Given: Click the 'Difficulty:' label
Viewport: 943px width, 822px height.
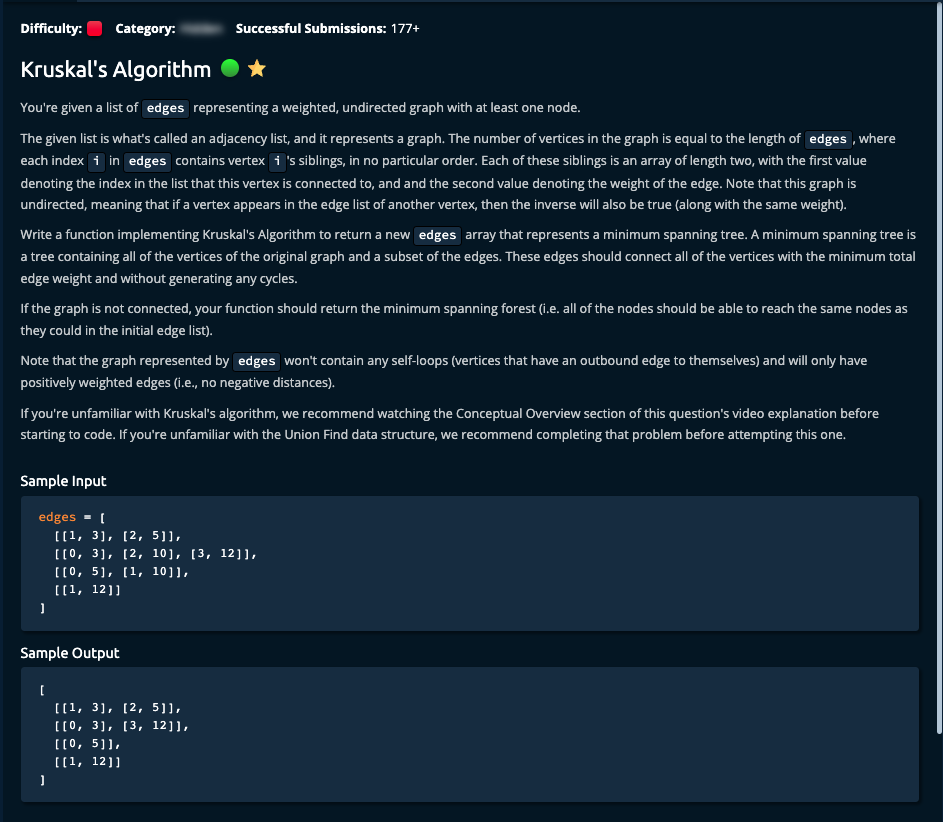Looking at the screenshot, I should coord(51,29).
